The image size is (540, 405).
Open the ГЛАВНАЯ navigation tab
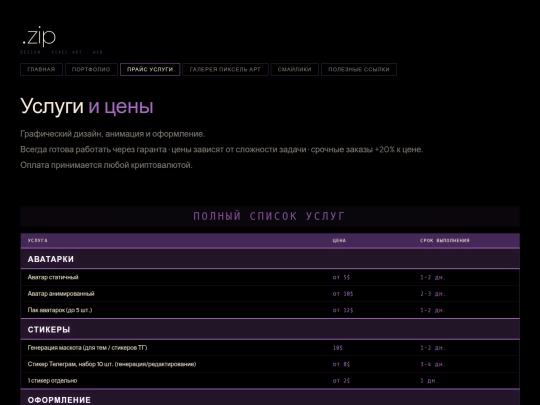pyautogui.click(x=41, y=69)
